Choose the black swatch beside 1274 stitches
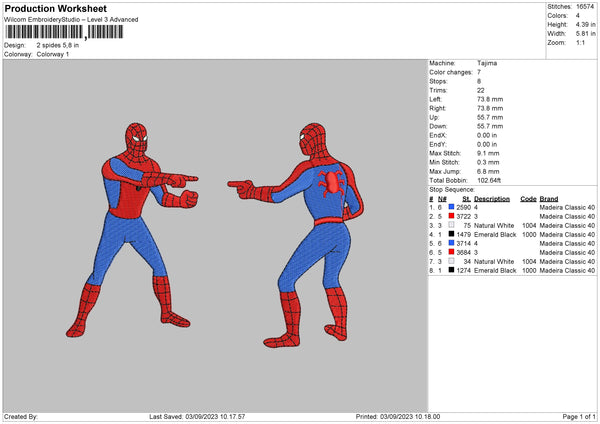Screen dimensions: 600x424 click(x=452, y=270)
